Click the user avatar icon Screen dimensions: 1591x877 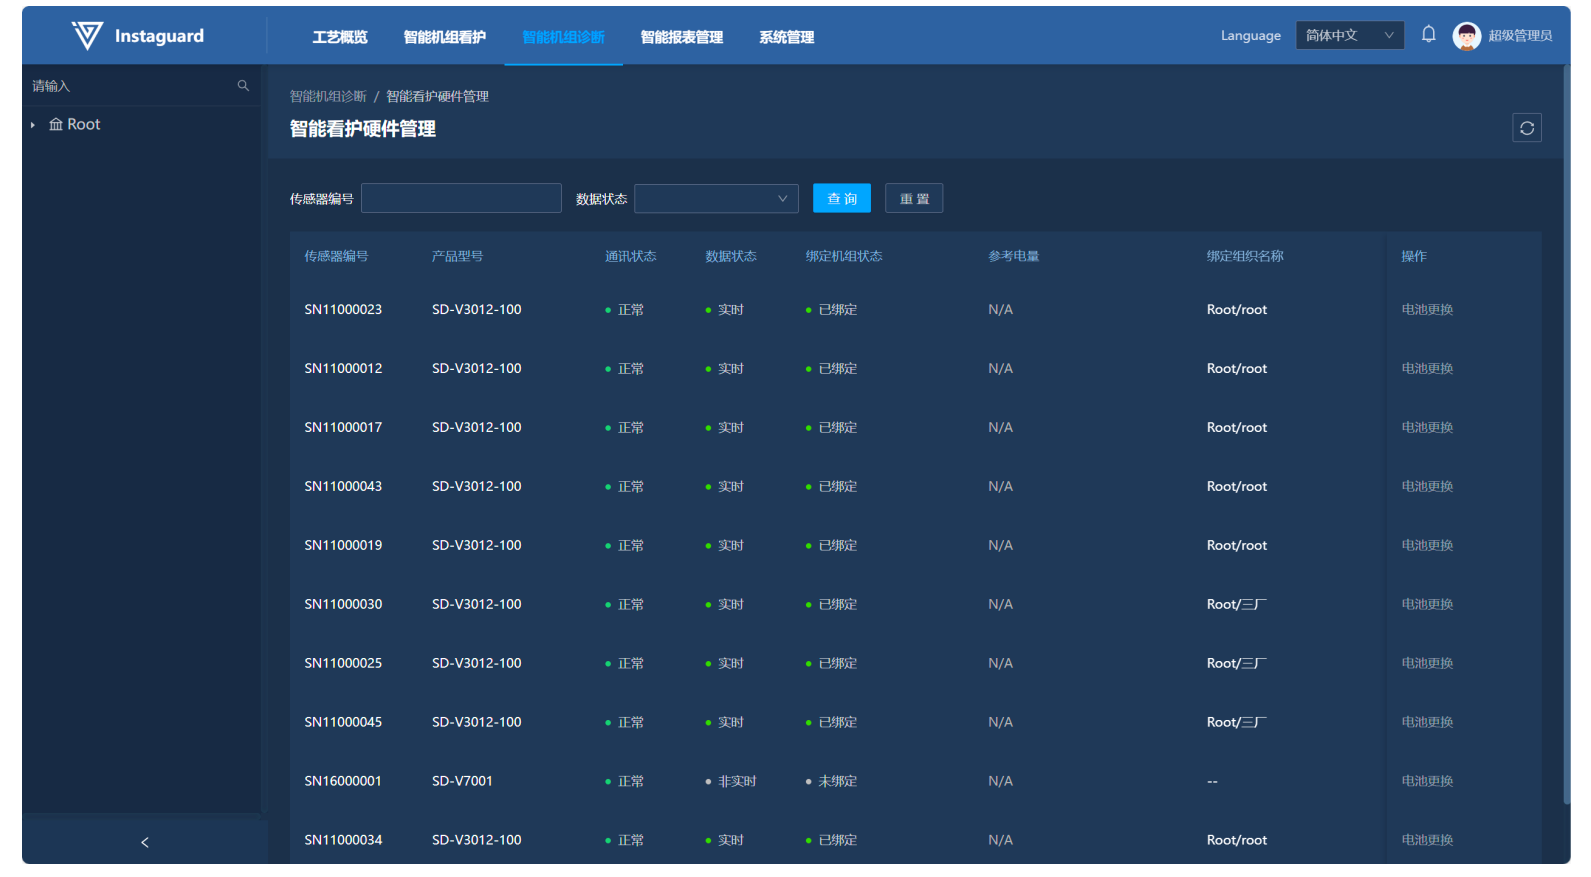tap(1466, 36)
